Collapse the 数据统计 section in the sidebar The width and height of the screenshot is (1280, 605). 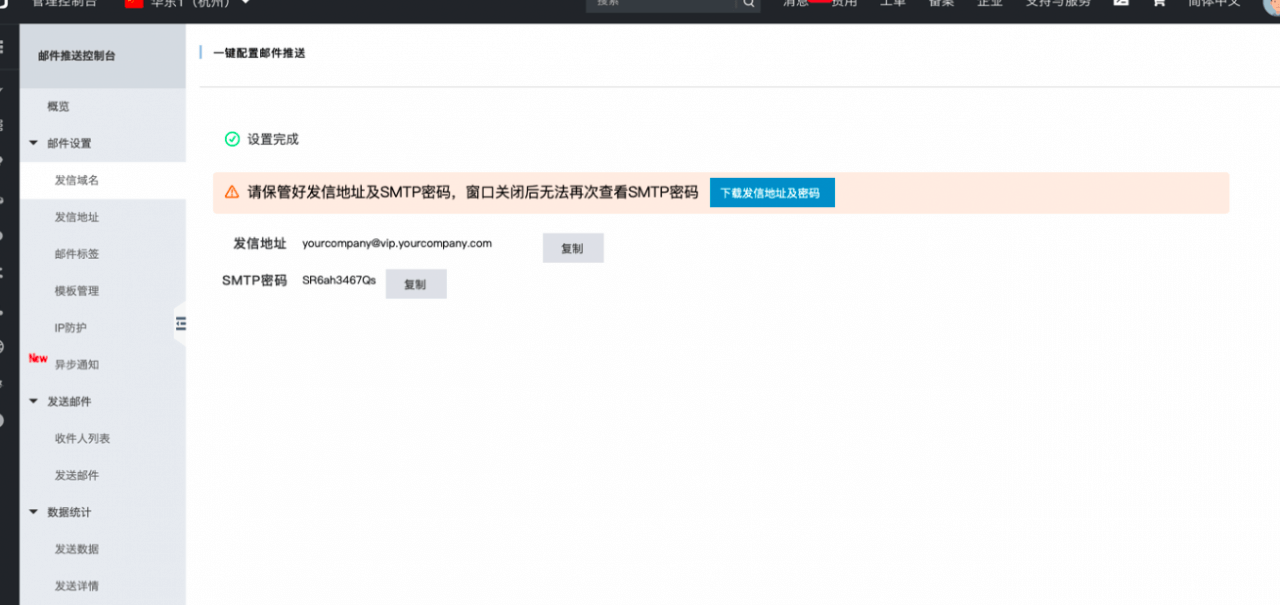33,511
